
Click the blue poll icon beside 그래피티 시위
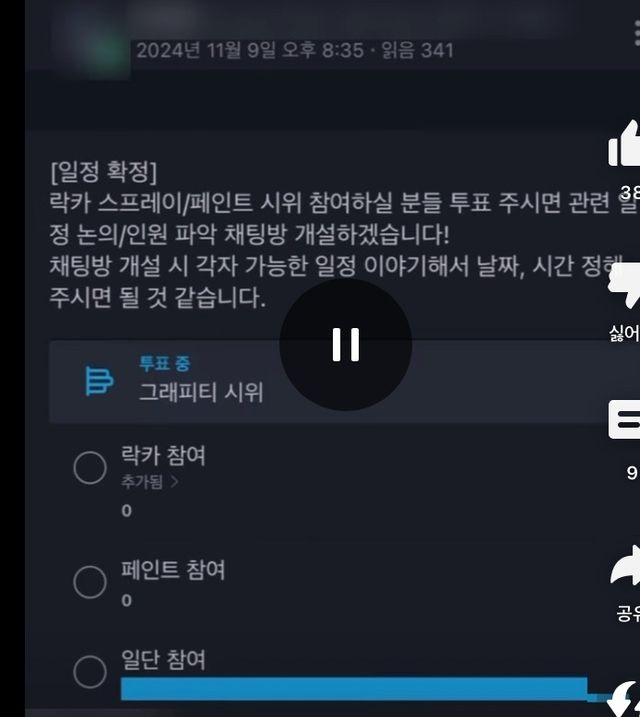[99, 380]
